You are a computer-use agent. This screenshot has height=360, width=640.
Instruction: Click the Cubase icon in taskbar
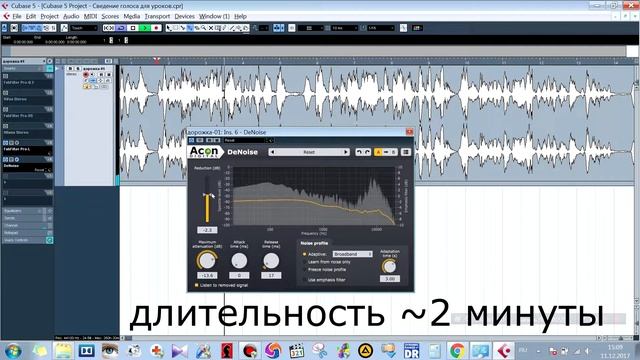tap(505, 351)
